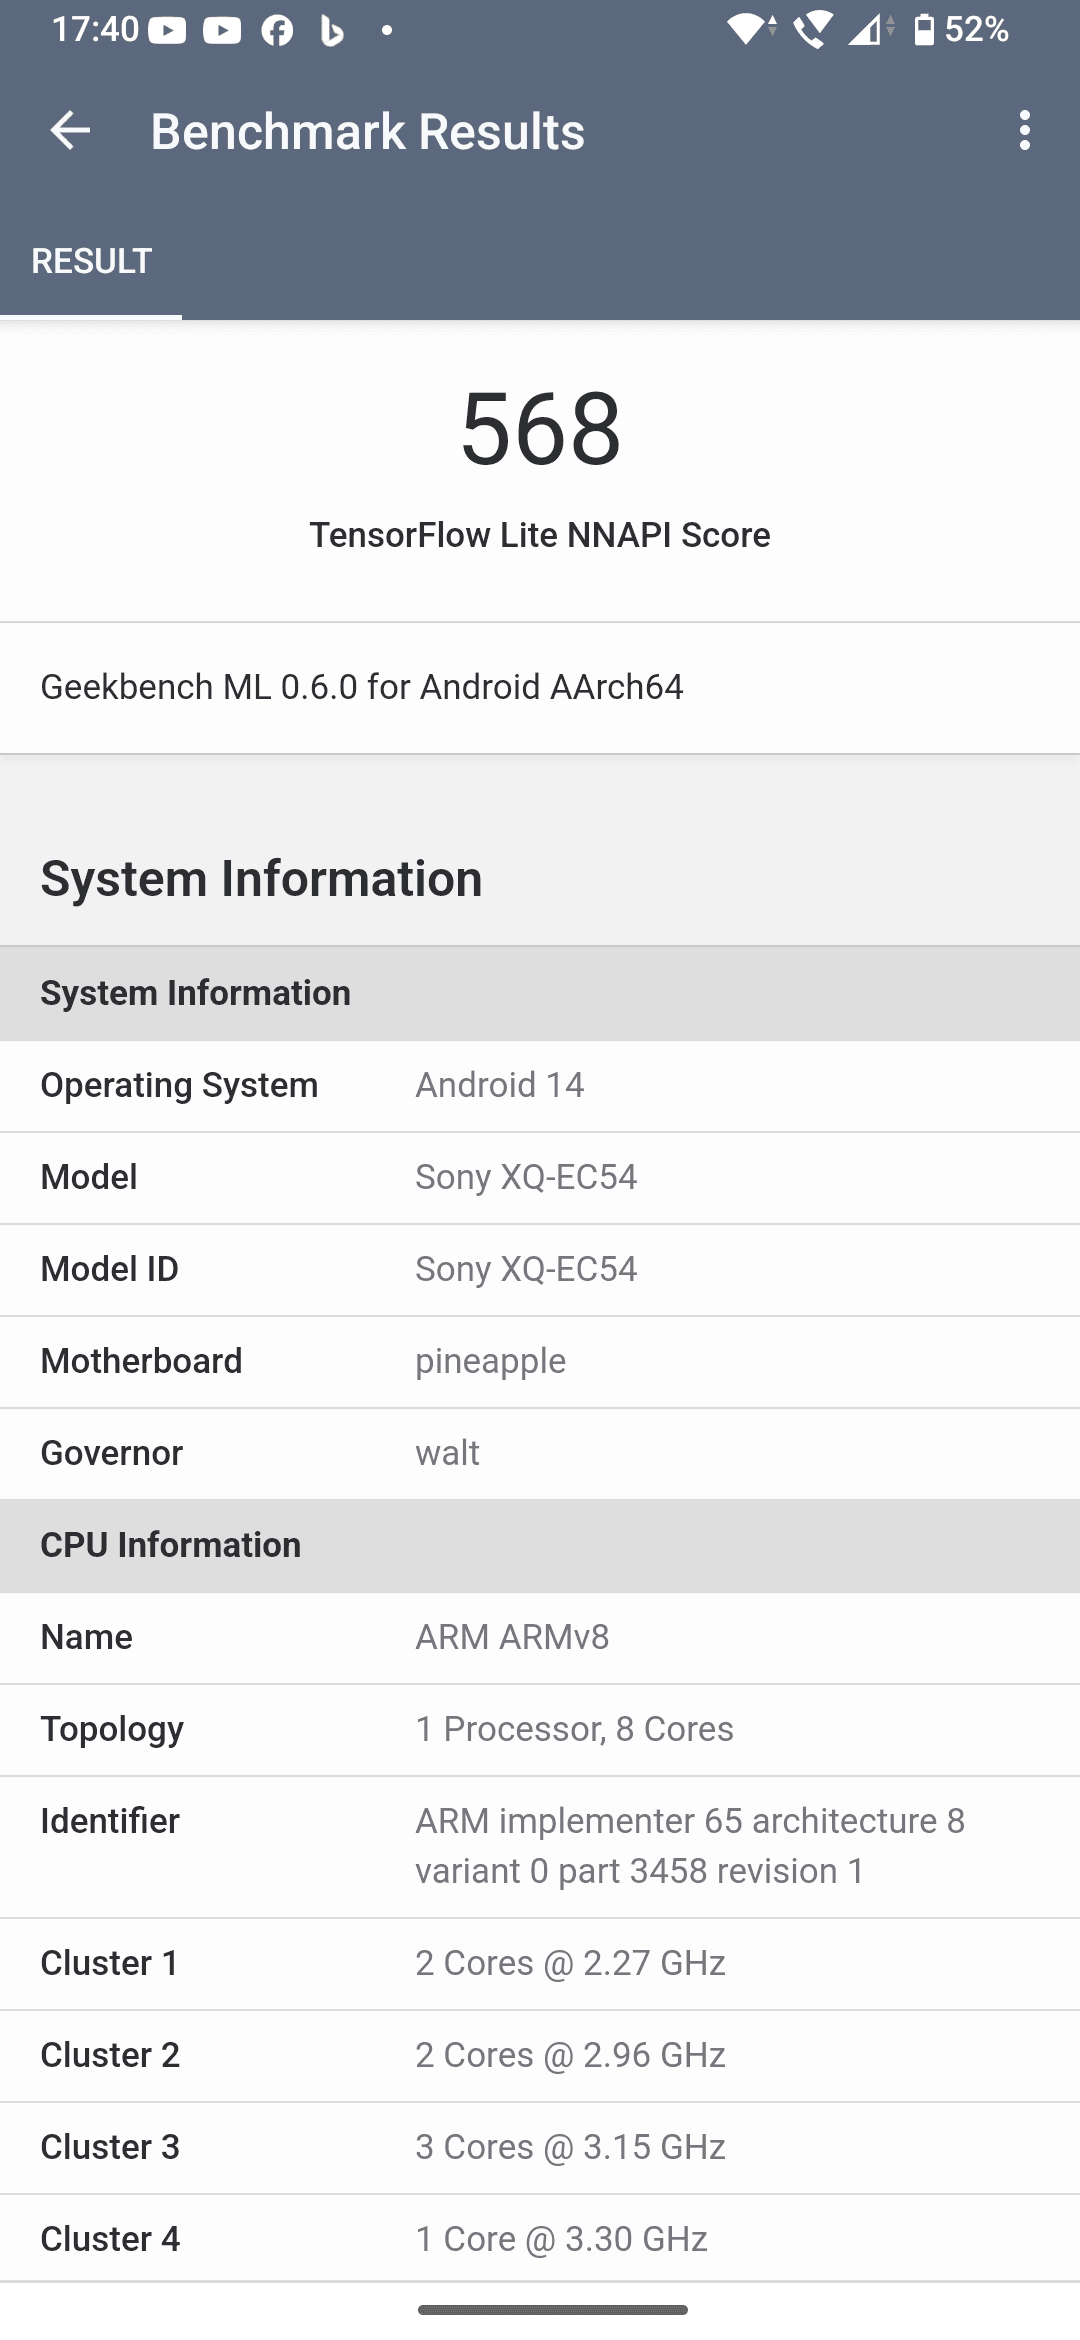Screen dimensions: 1080x2340
Task: Tap the Wi-Fi status icon
Action: tap(748, 30)
